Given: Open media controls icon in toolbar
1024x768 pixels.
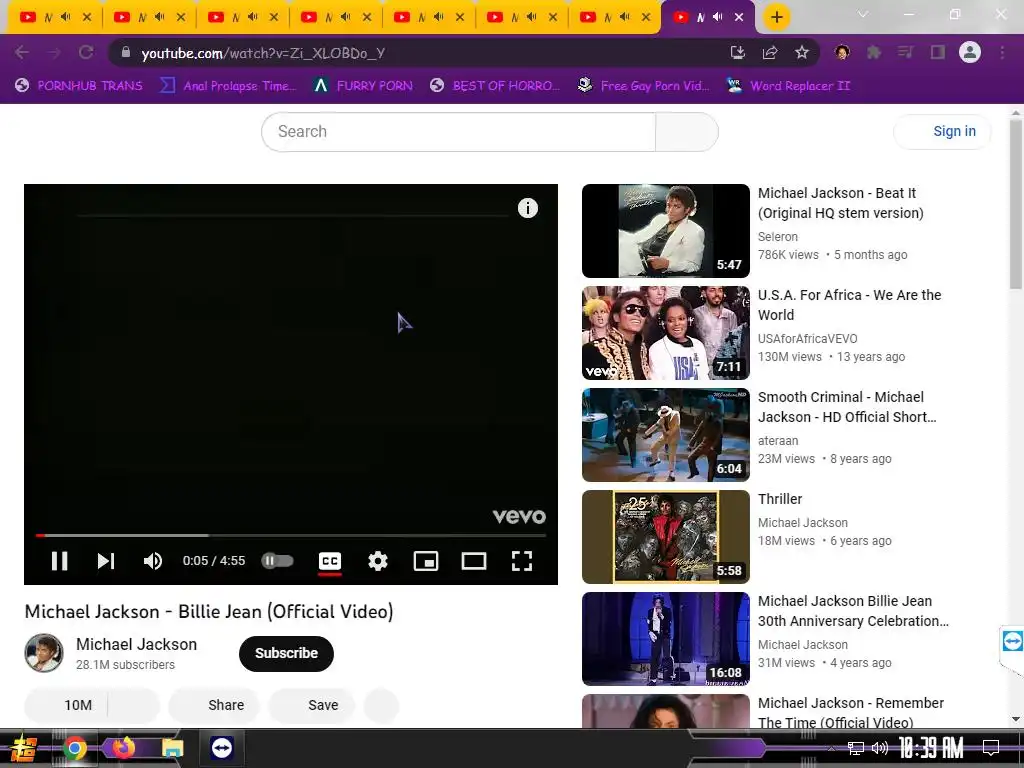Looking at the screenshot, I should coord(906,53).
